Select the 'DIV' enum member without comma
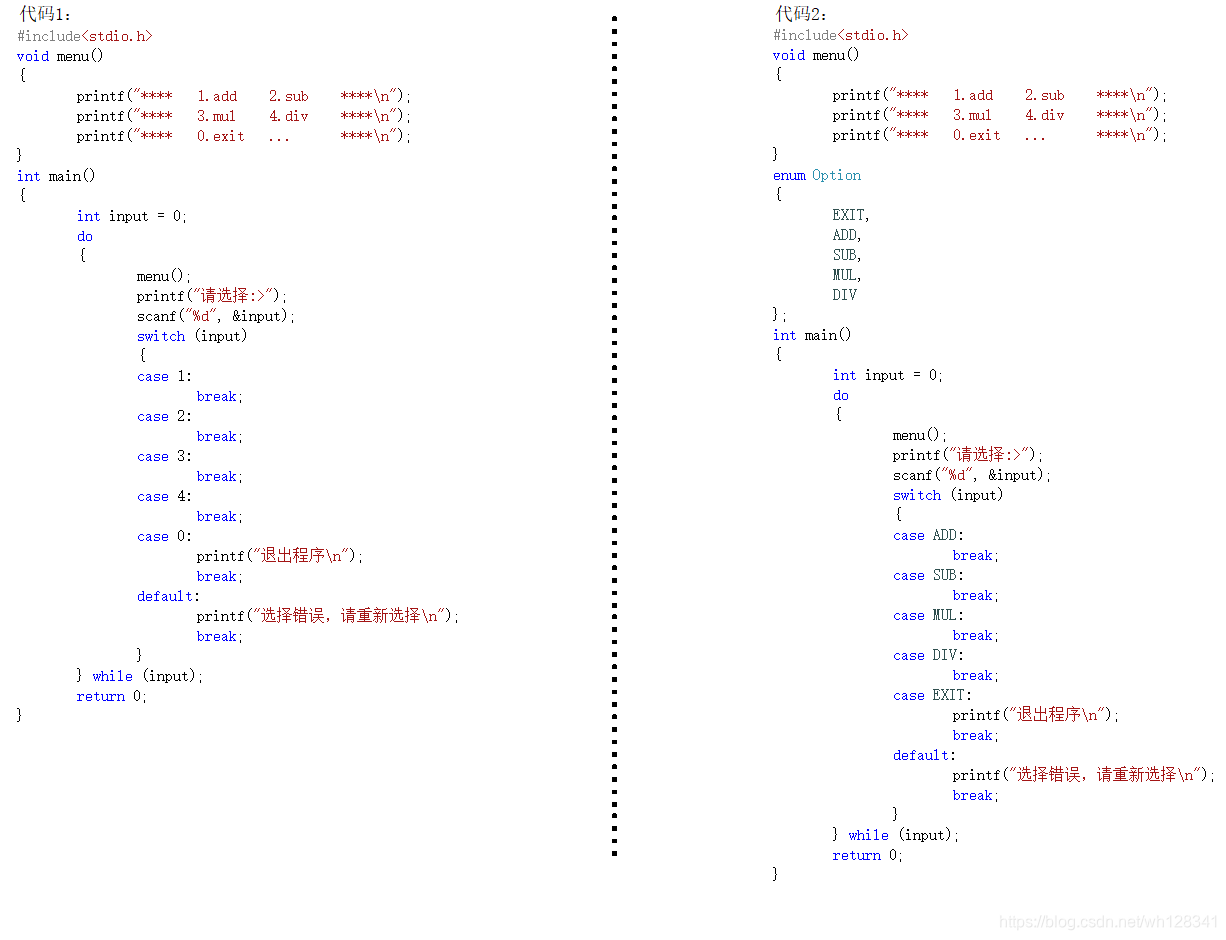This screenshot has height=940, width=1226. click(x=844, y=295)
